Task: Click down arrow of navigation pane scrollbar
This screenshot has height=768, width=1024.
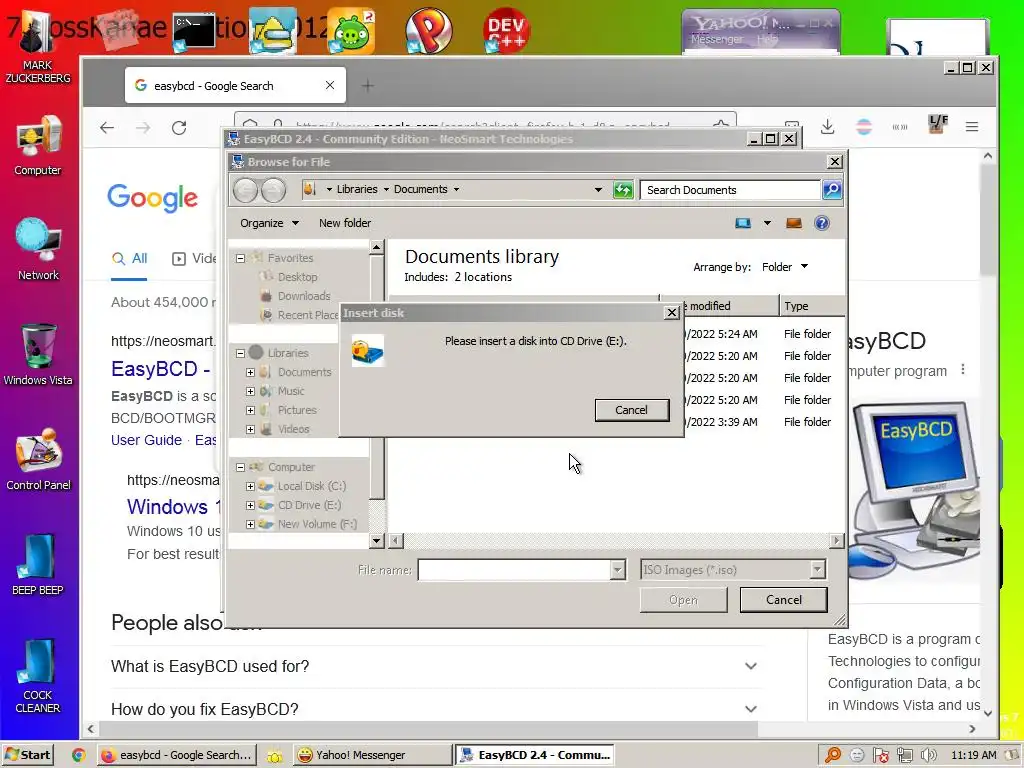Action: (376, 541)
